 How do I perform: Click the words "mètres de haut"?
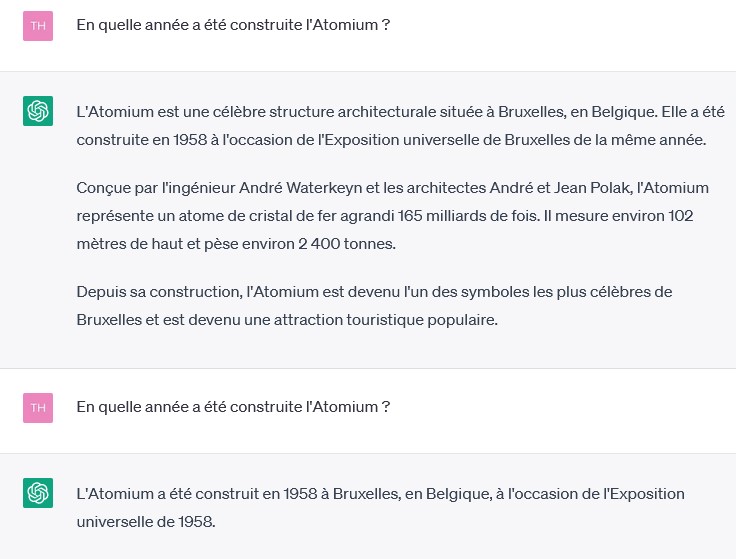click(x=127, y=243)
